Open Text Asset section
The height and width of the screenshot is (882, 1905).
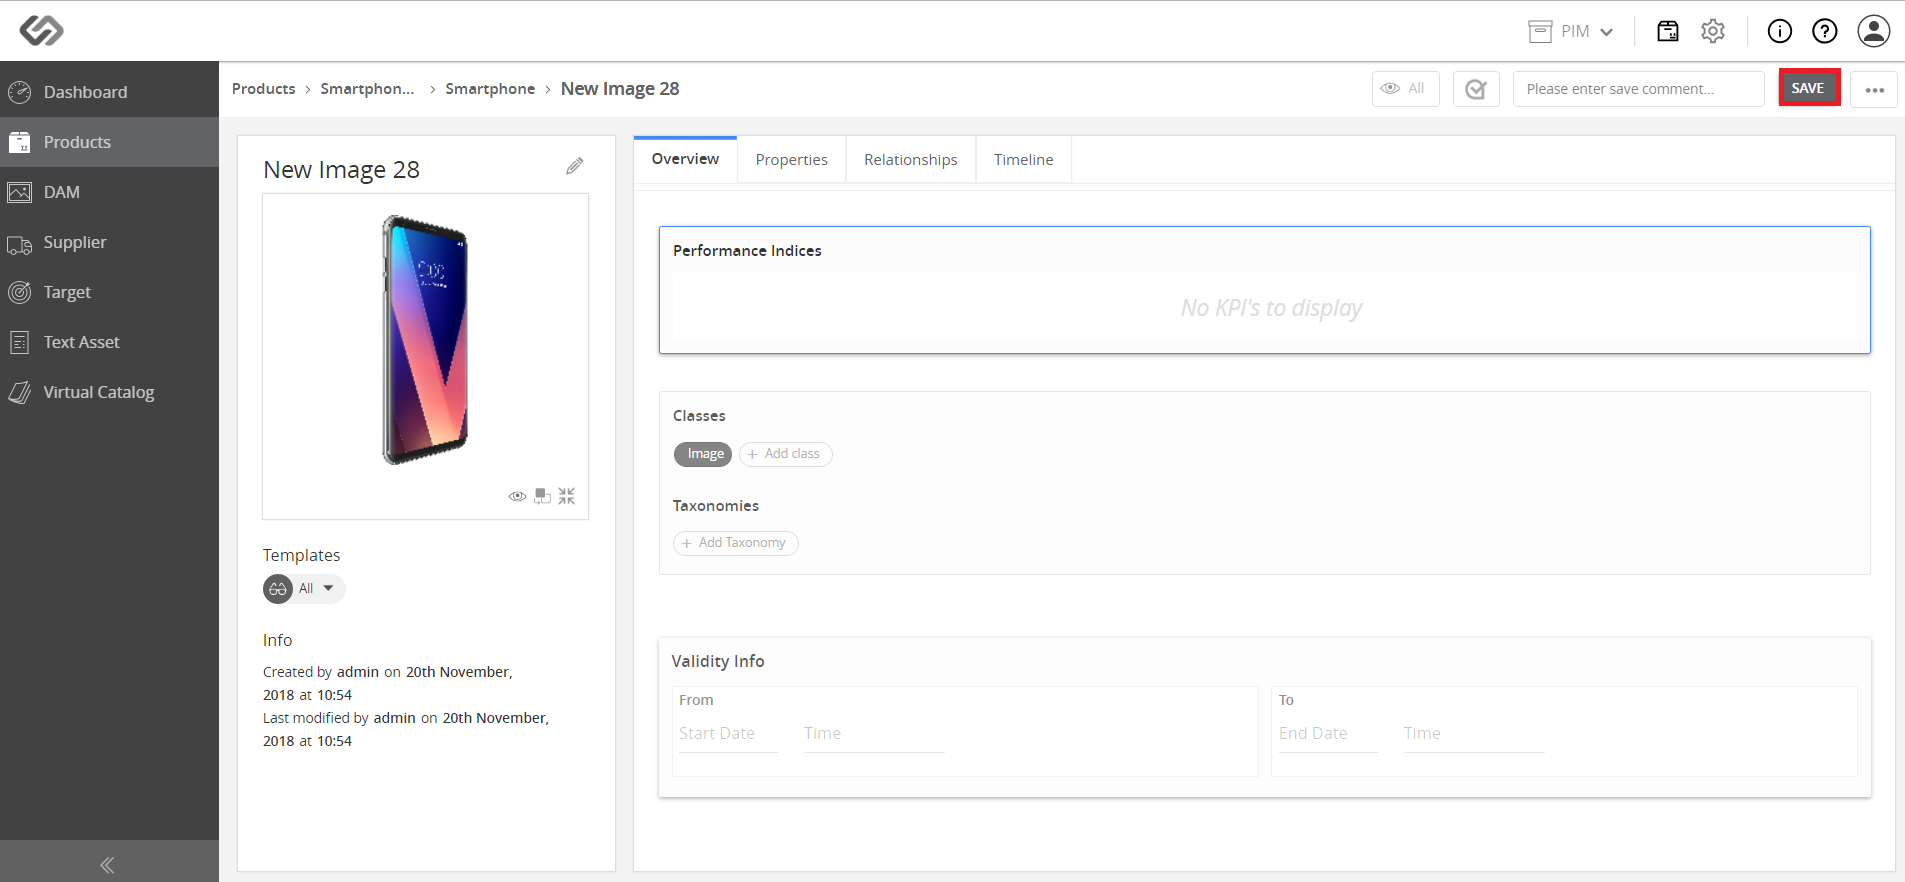pyautogui.click(x=109, y=342)
